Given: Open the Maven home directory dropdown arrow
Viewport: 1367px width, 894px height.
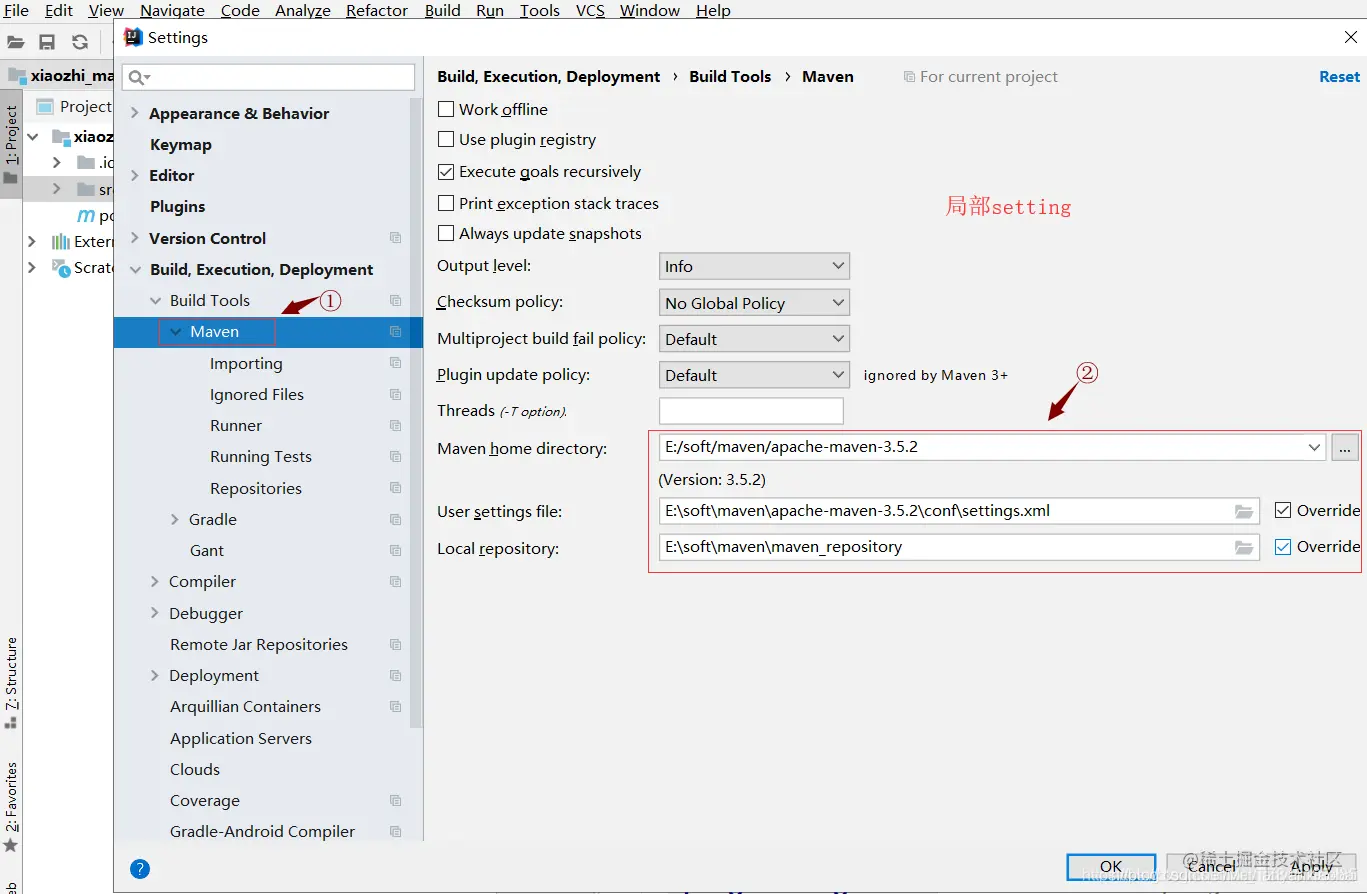Looking at the screenshot, I should (x=1315, y=447).
